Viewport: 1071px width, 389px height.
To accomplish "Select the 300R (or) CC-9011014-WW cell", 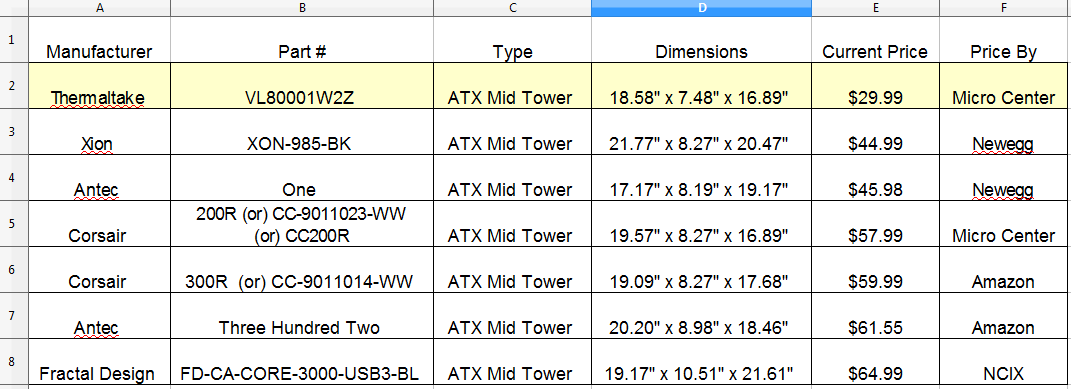I will click(x=302, y=270).
